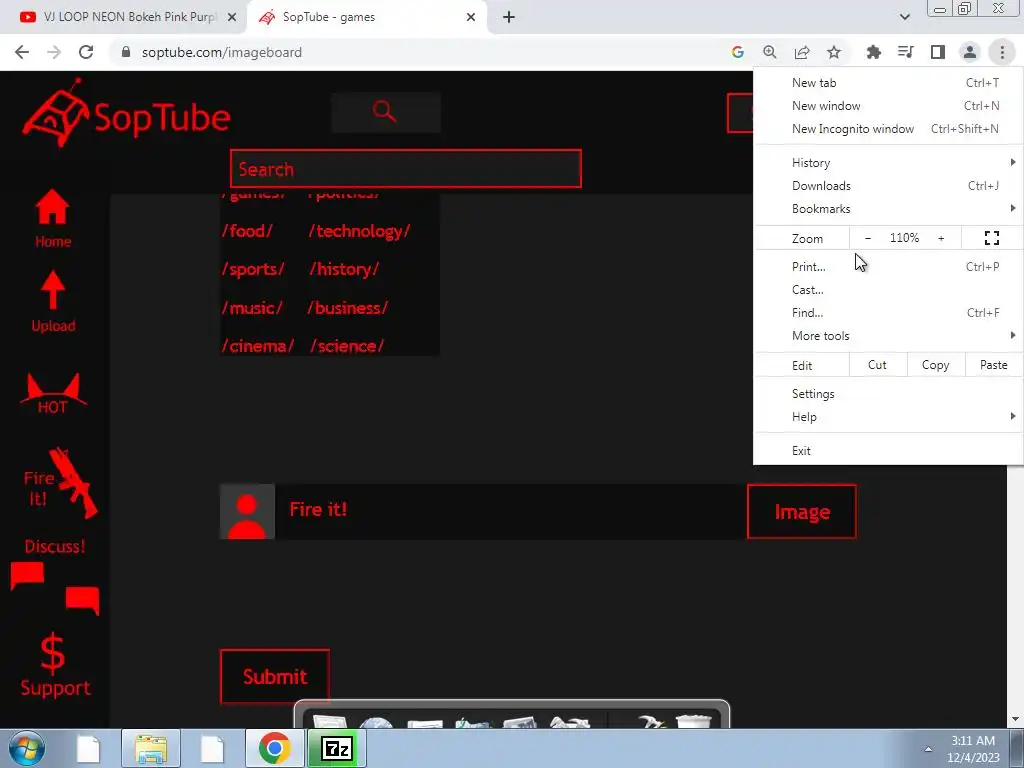Choose Exit from Chrome menu
Screen dimensions: 1024x768
click(x=888, y=451)
